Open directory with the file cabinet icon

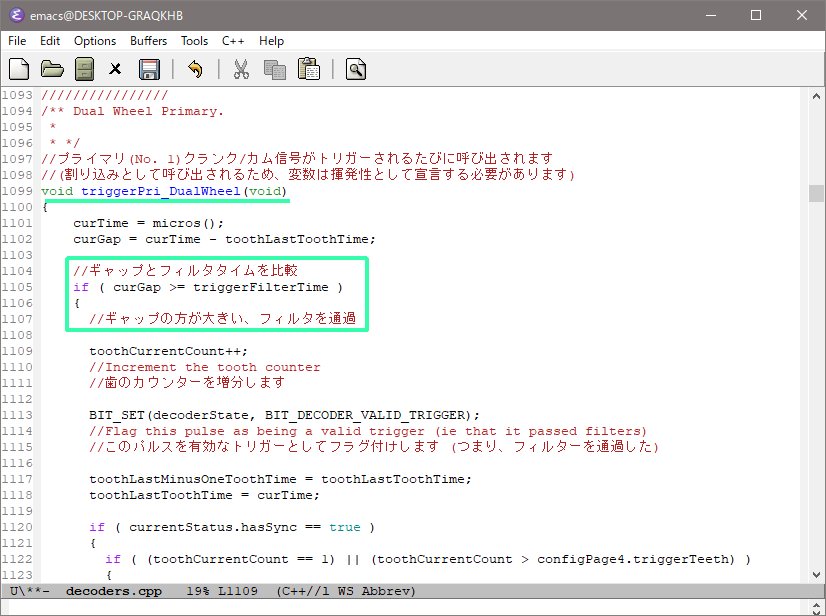[84, 69]
